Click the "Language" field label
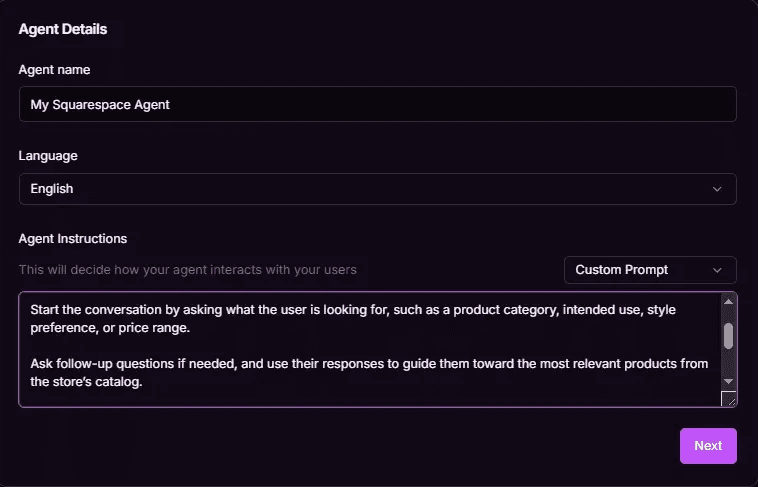Screen dimensions: 758x487 [x=48, y=156]
